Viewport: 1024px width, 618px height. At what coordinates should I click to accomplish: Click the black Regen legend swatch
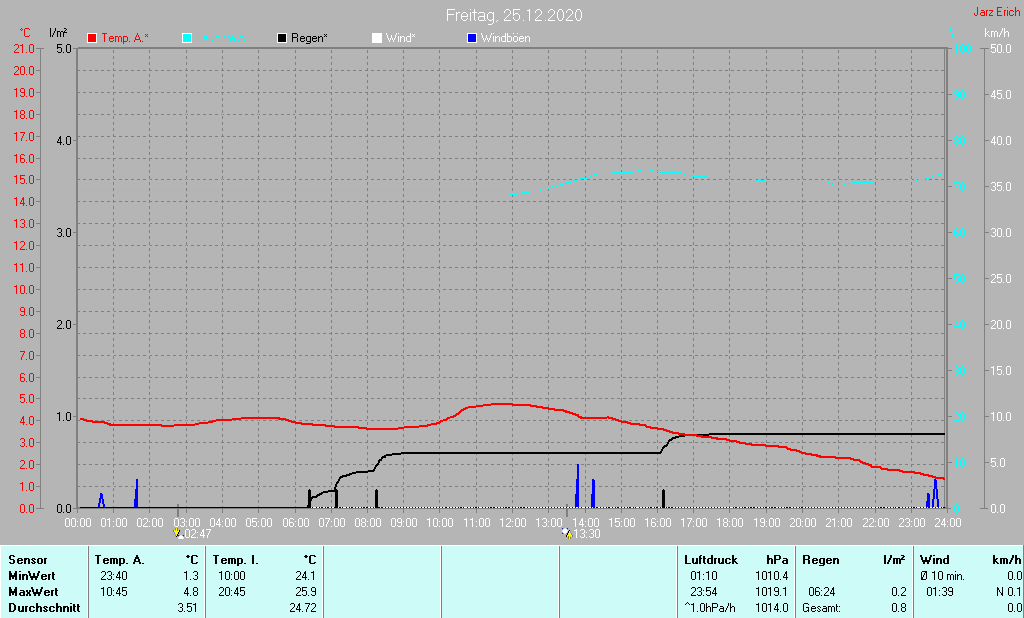282,38
